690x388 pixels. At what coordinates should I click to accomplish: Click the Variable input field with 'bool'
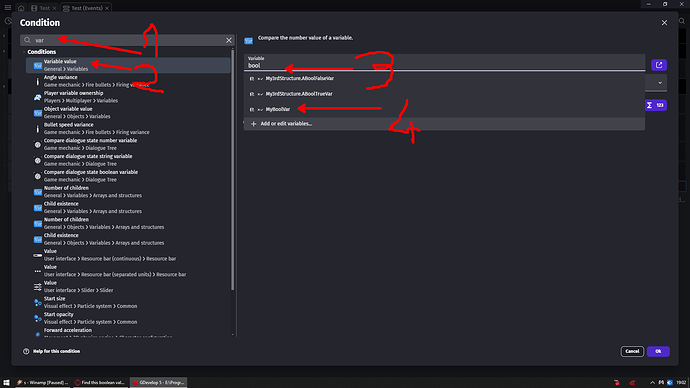point(444,63)
